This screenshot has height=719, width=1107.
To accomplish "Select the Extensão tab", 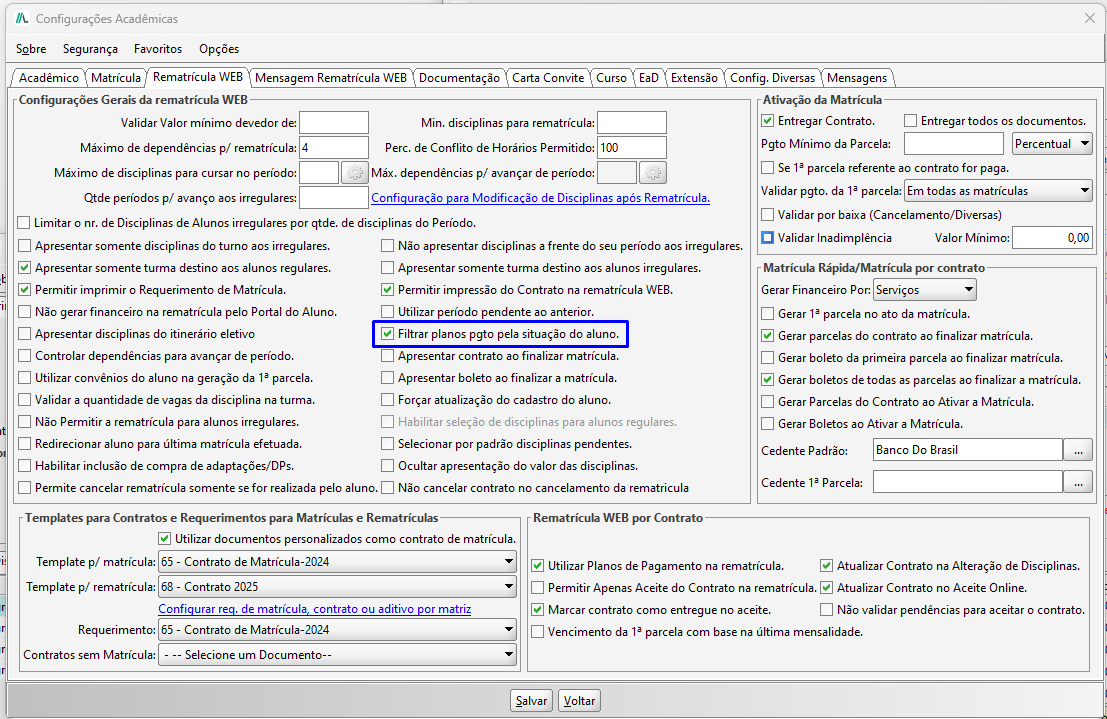I will pos(694,78).
